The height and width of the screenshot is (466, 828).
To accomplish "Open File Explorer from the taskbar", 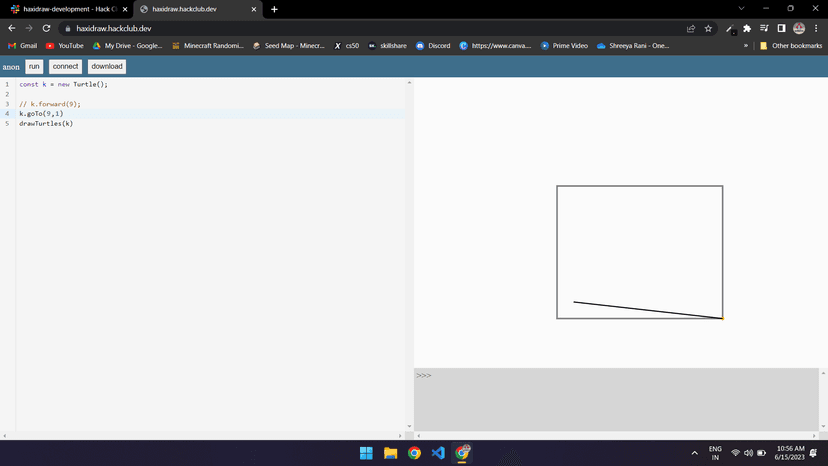I will tap(391, 453).
